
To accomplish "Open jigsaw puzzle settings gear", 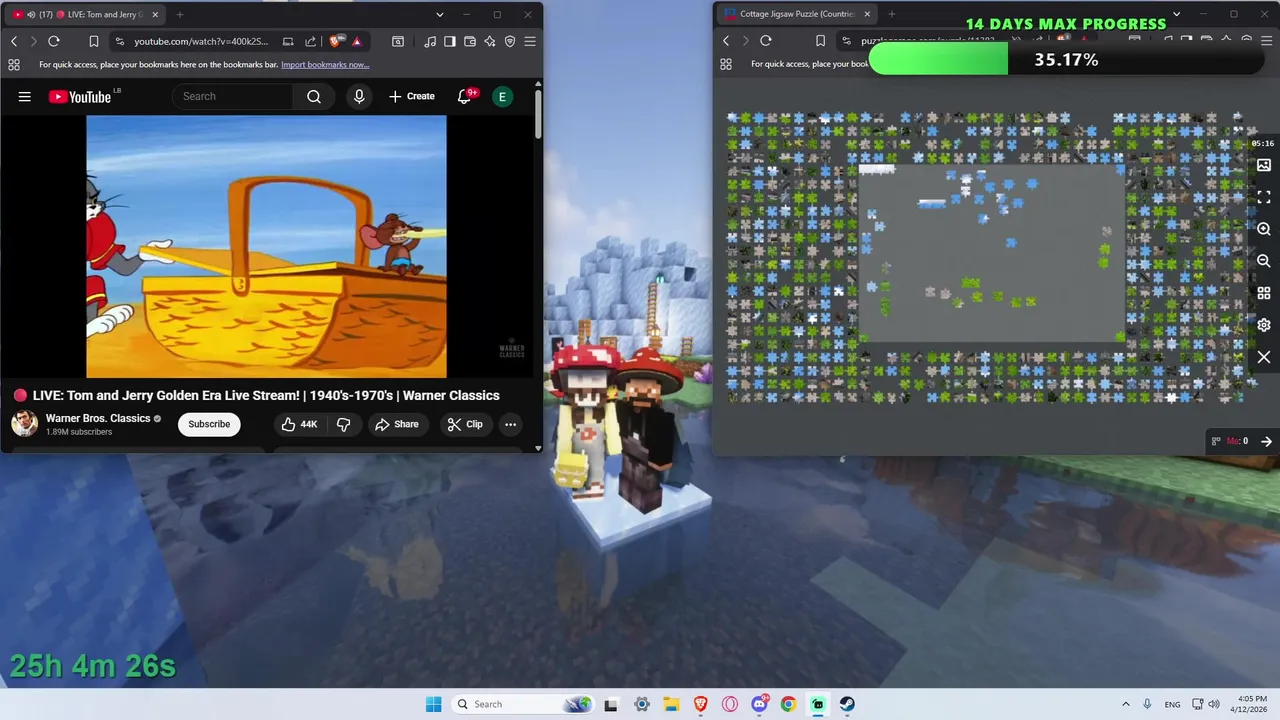I will point(1264,325).
